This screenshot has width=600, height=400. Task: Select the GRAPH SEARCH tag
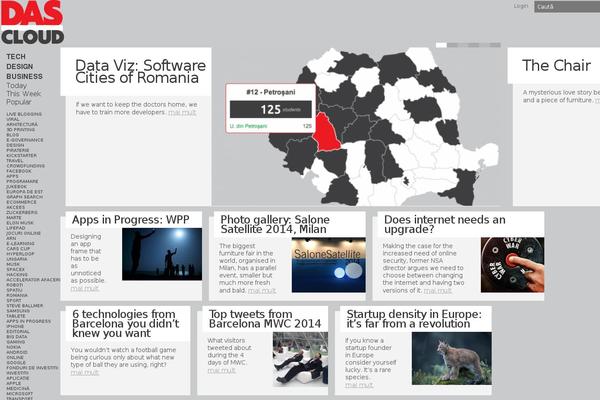point(25,197)
